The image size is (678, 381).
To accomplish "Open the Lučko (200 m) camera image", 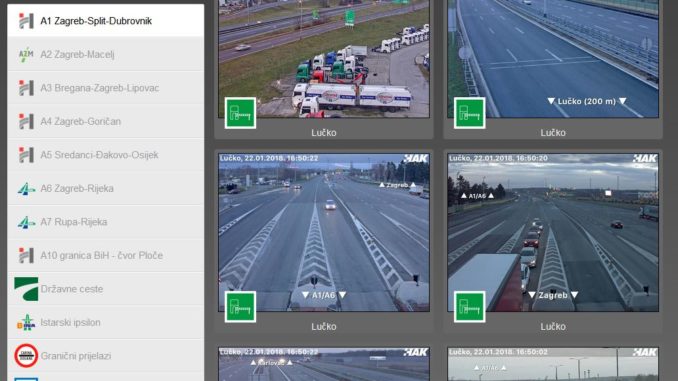I will click(x=553, y=58).
